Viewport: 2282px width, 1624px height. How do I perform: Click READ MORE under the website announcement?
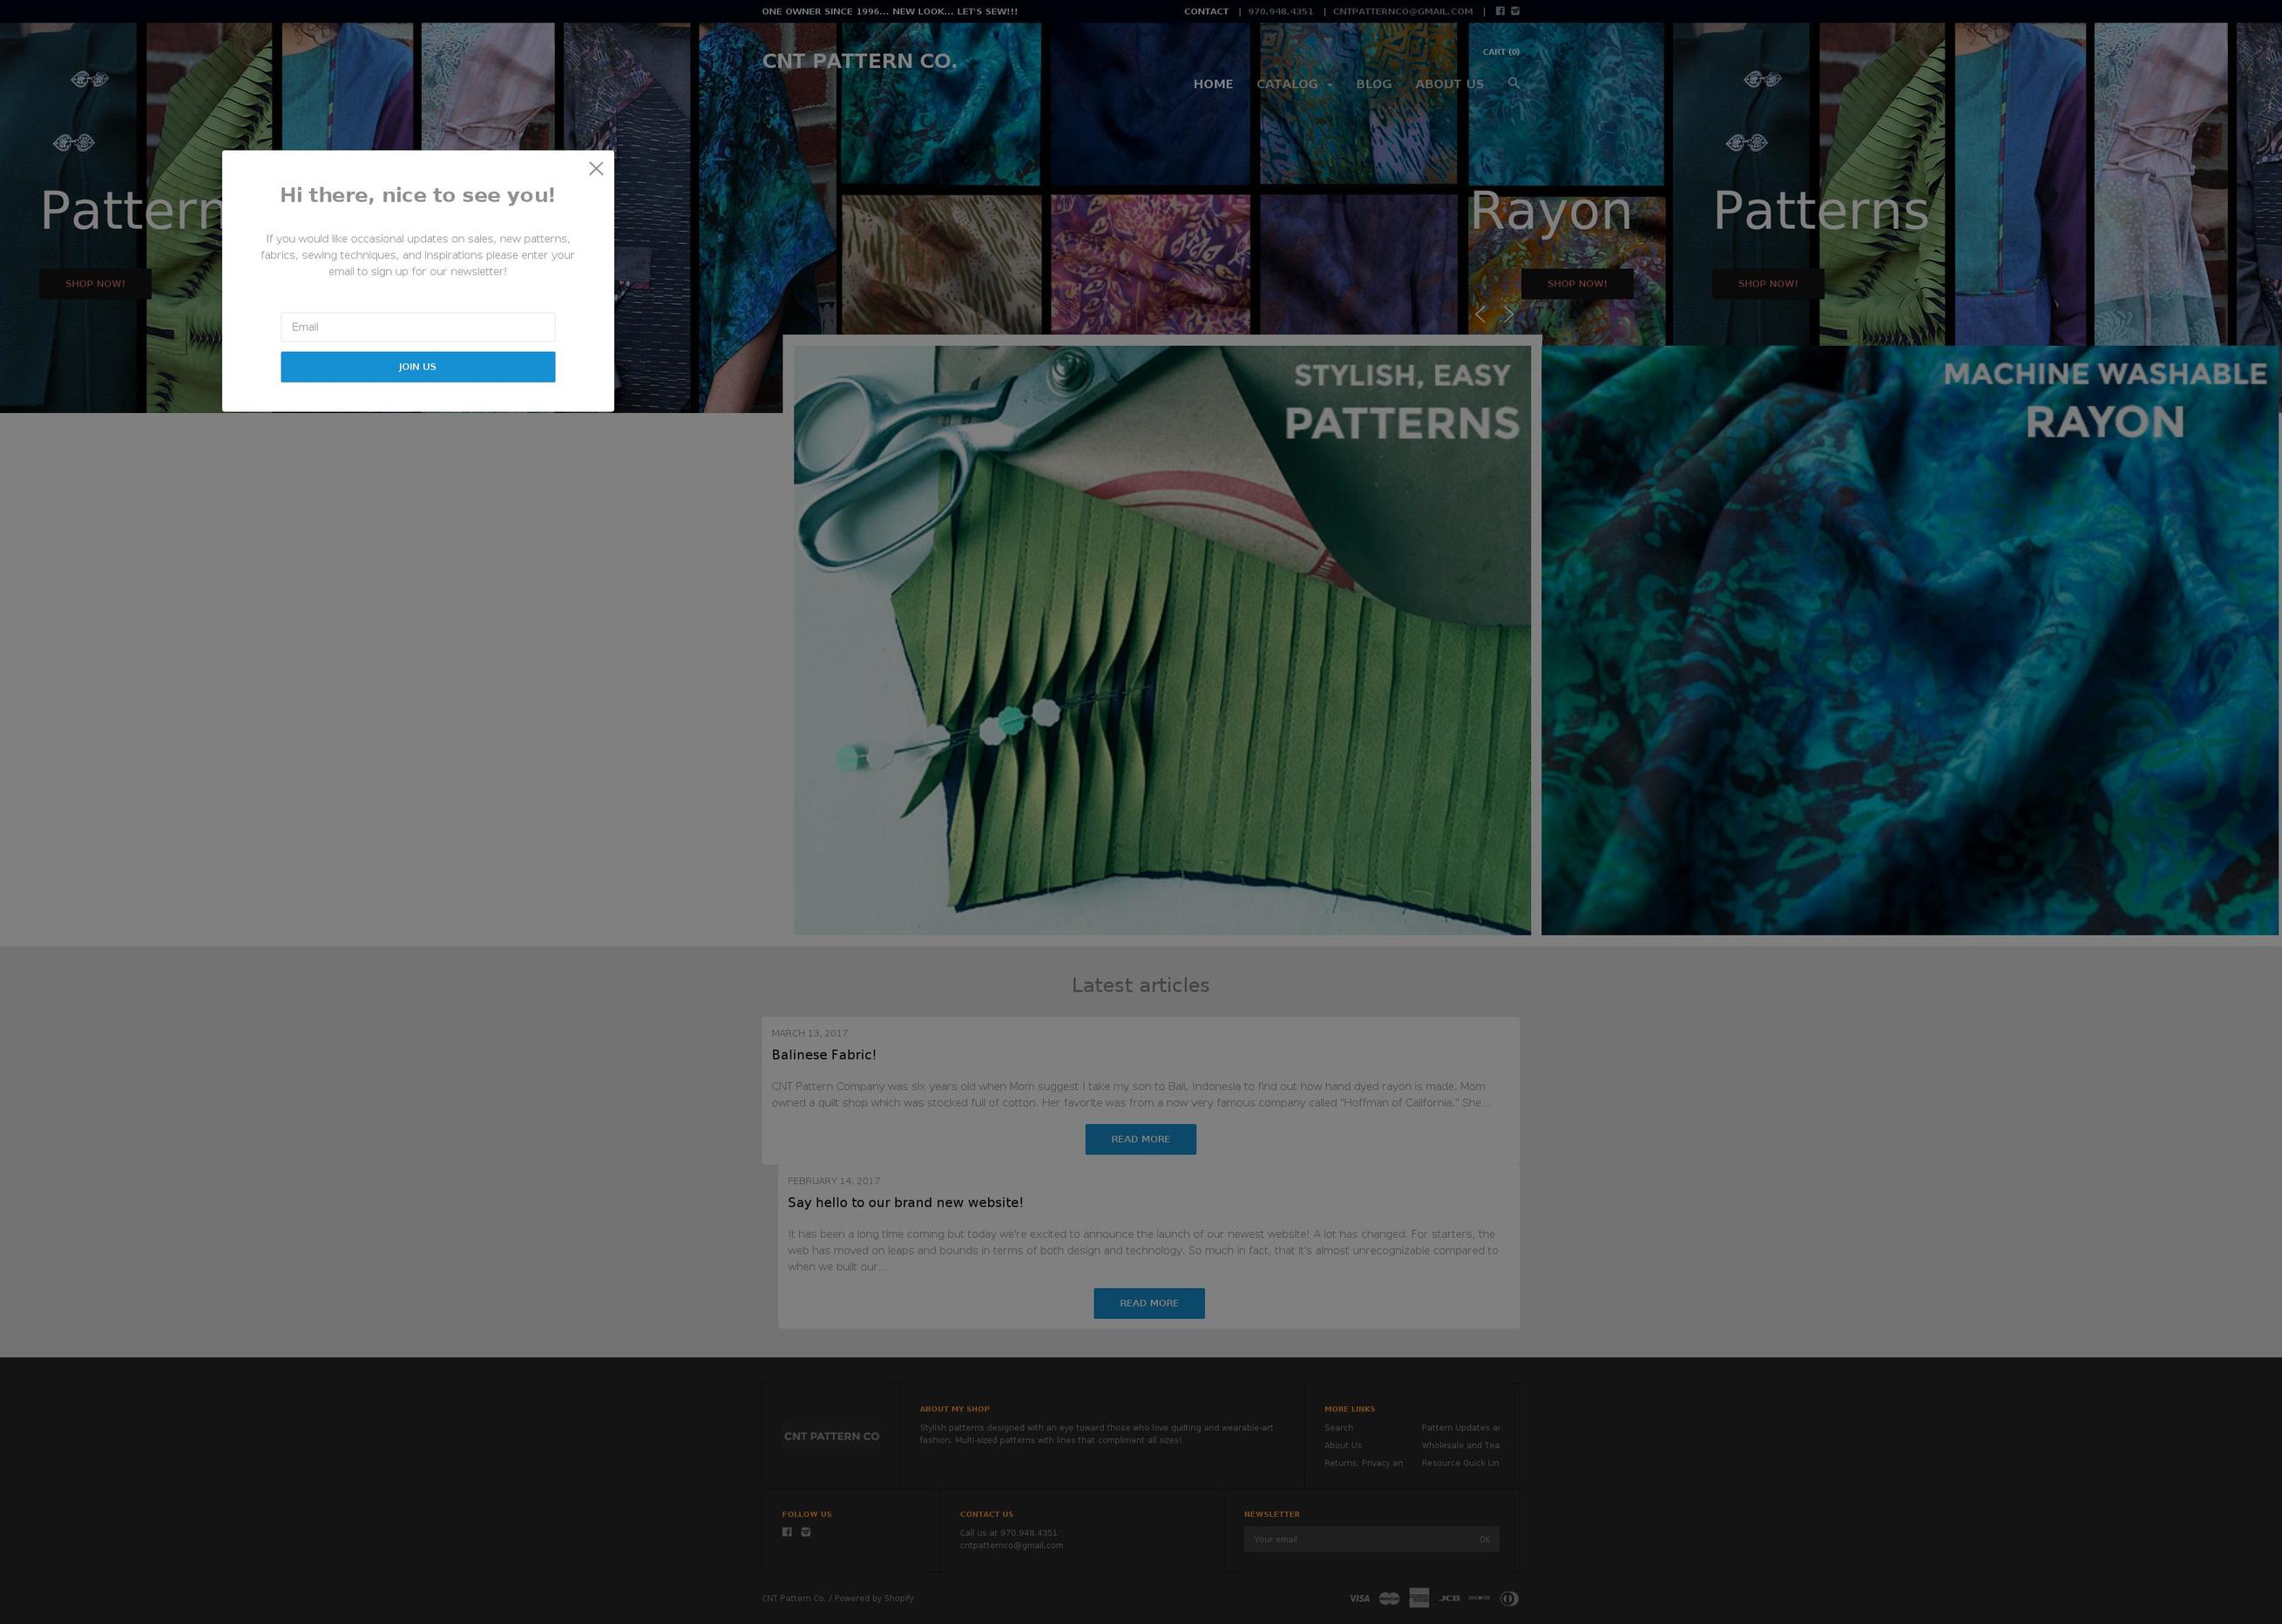(x=1148, y=1303)
